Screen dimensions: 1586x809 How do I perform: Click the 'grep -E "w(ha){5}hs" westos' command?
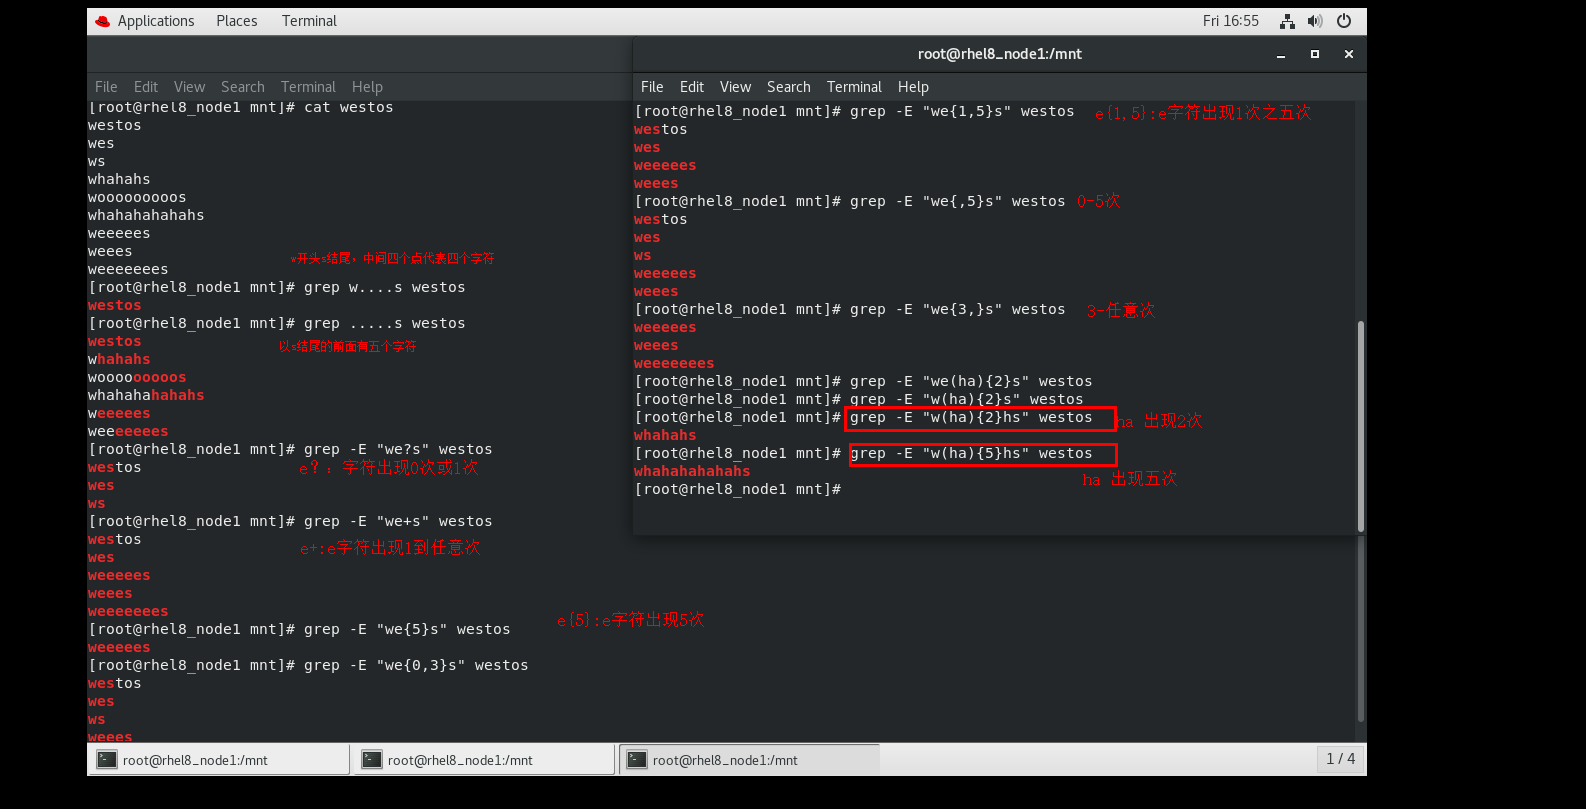click(971, 453)
